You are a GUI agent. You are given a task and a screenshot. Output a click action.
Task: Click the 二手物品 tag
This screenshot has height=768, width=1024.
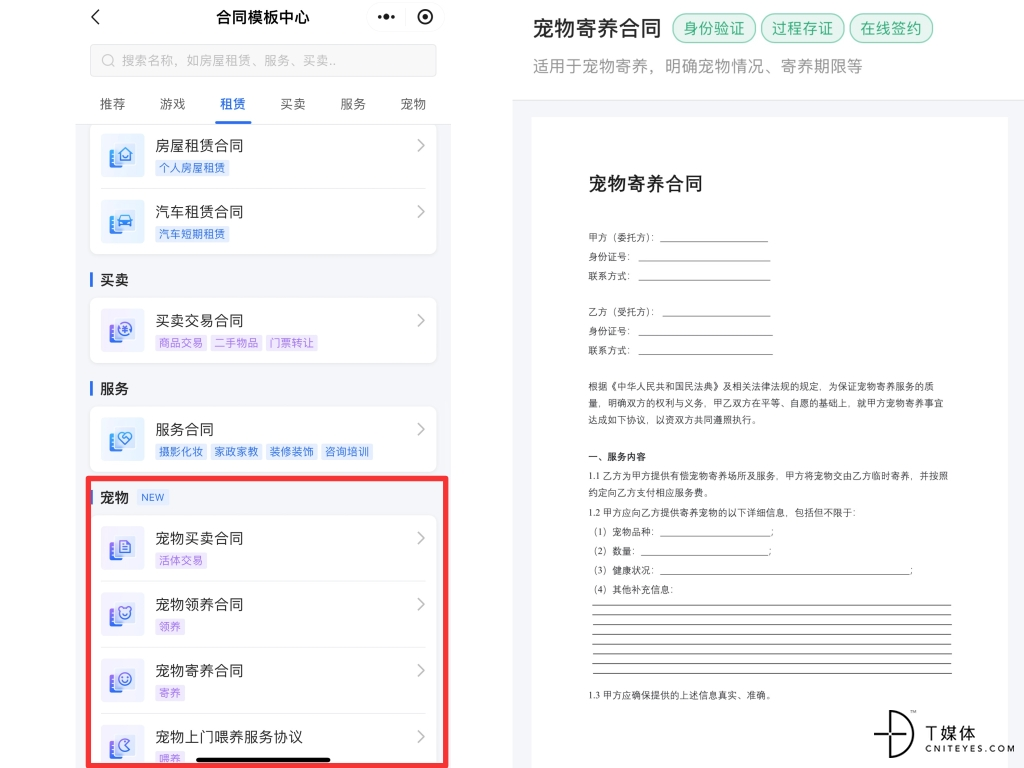tap(237, 343)
